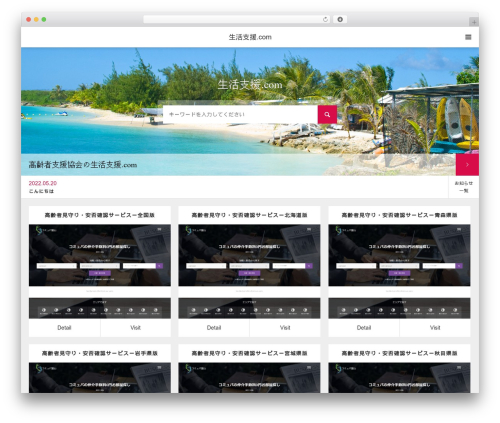Screen dimensions: 500x423
Task: Open the hamburger menu icon
Action: [x=468, y=37]
